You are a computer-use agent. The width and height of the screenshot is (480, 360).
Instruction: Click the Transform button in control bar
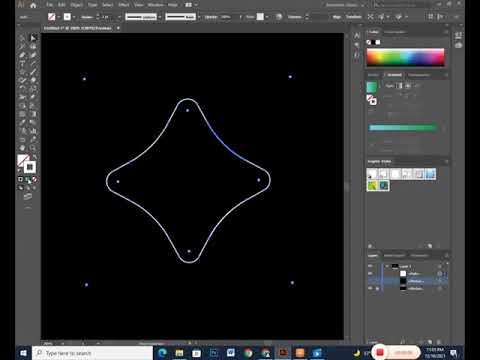354,17
